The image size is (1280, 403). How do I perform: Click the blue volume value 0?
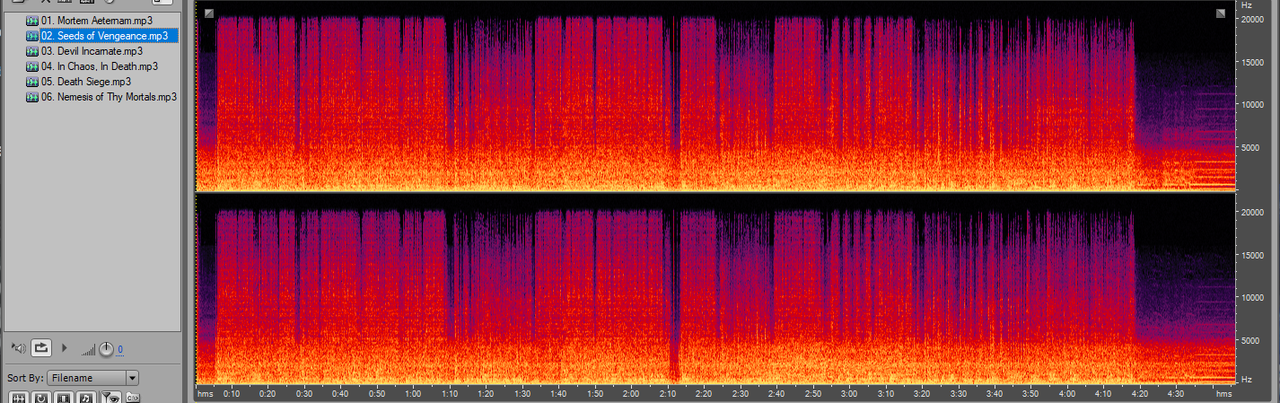tap(120, 349)
